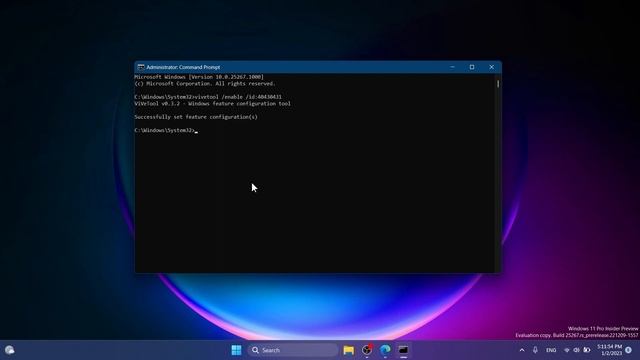Open File Explorer from the taskbar
Image resolution: width=640 pixels, height=360 pixels.
tap(349, 350)
